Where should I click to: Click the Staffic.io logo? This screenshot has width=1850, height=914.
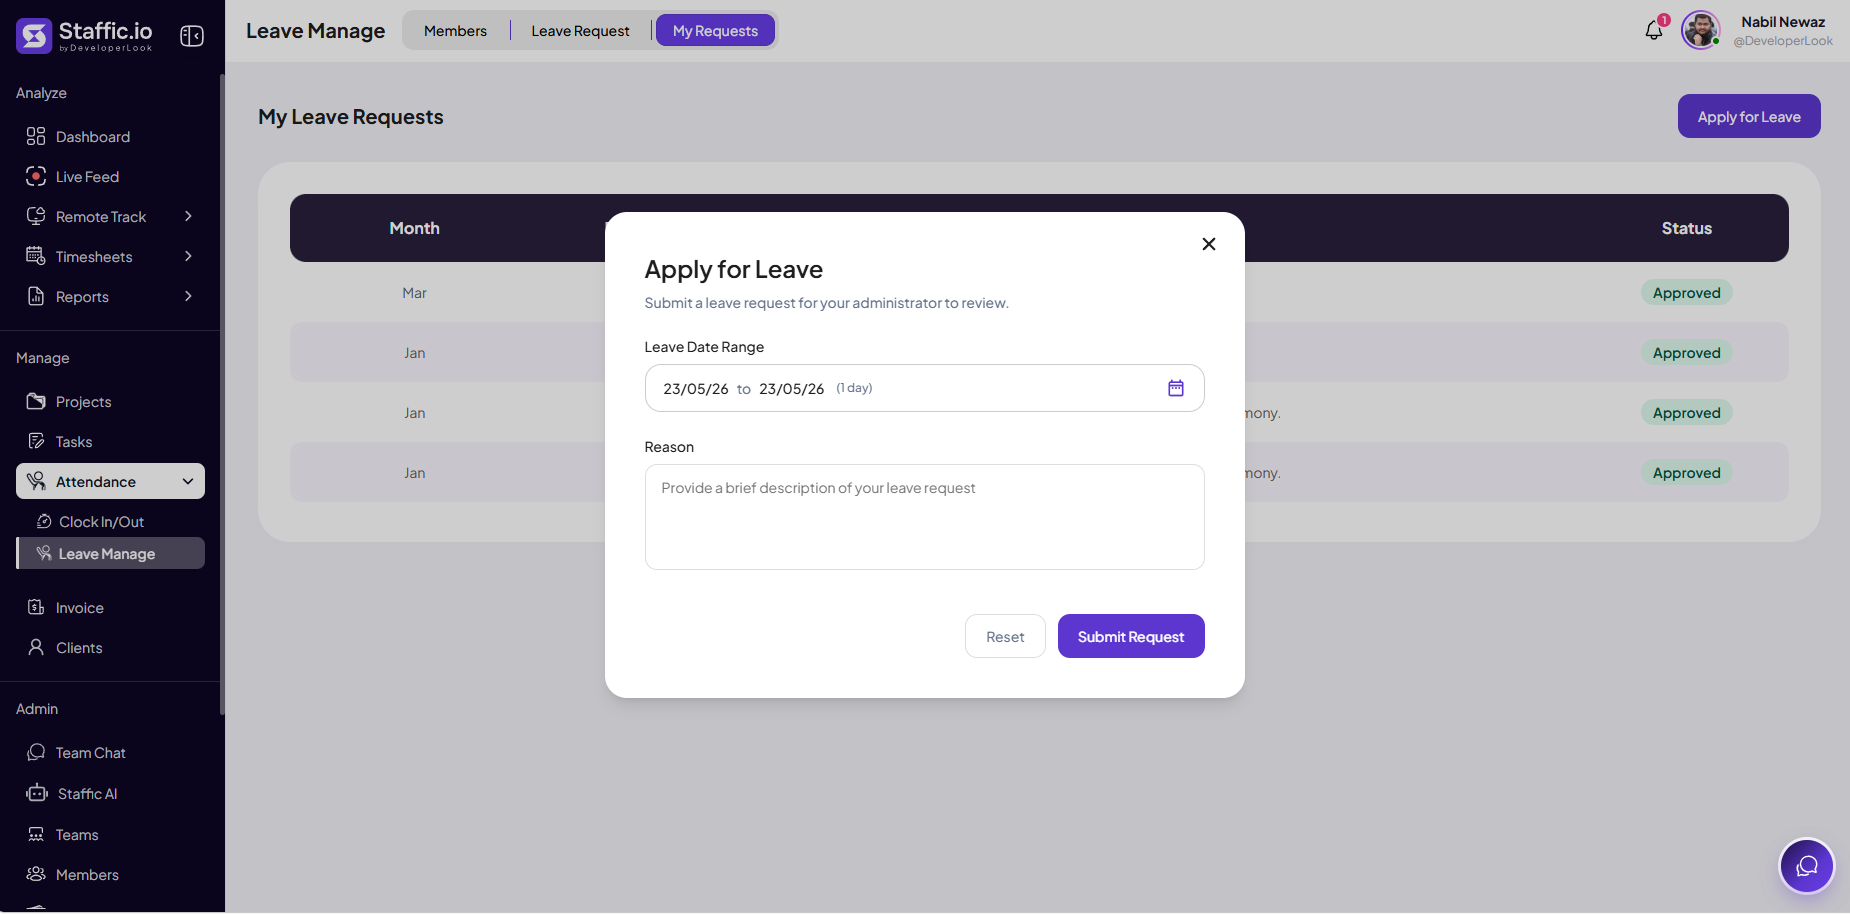[85, 35]
